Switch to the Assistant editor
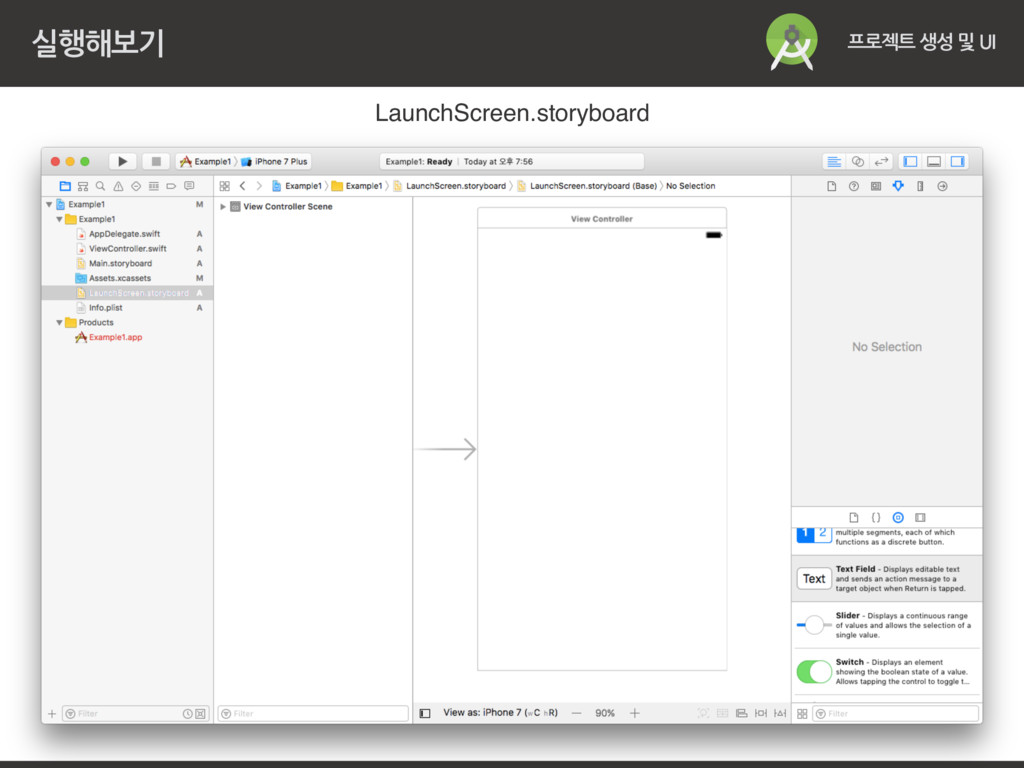 coord(857,161)
